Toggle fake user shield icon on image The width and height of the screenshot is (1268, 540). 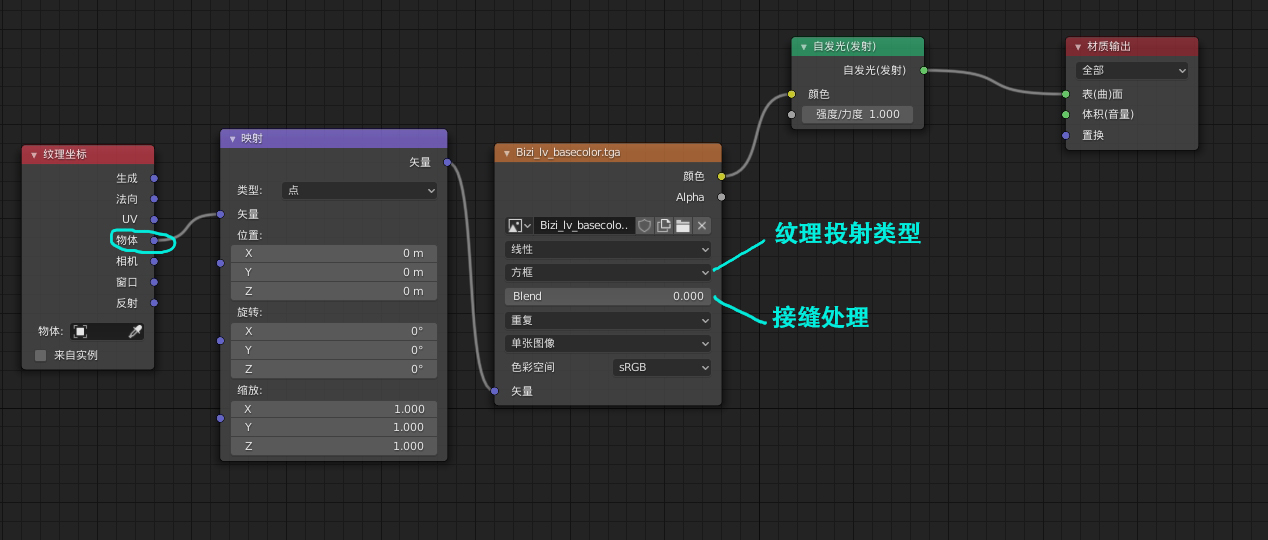point(645,226)
